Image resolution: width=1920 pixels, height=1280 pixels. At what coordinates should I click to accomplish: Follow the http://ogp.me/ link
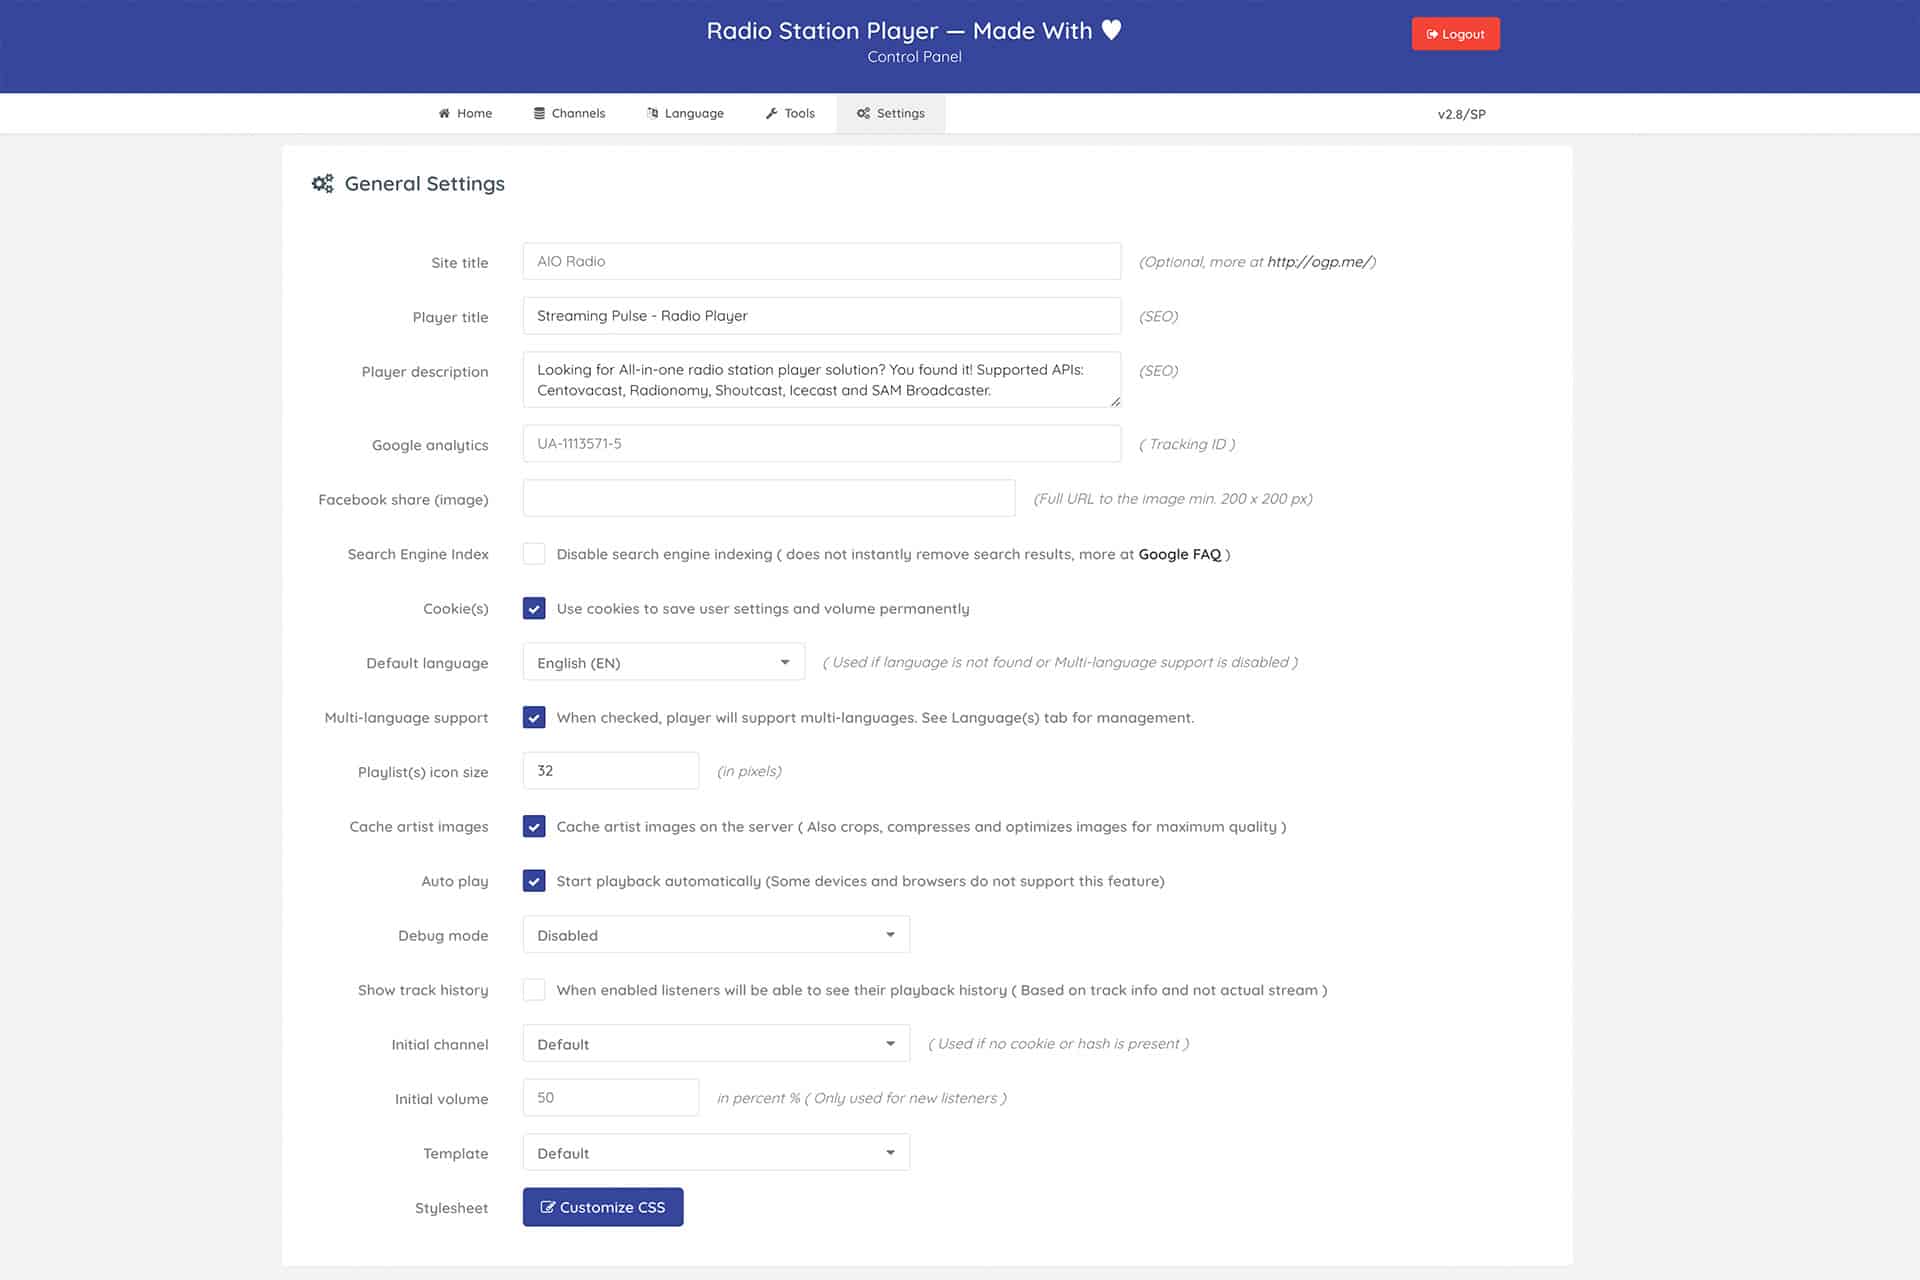[x=1319, y=262]
